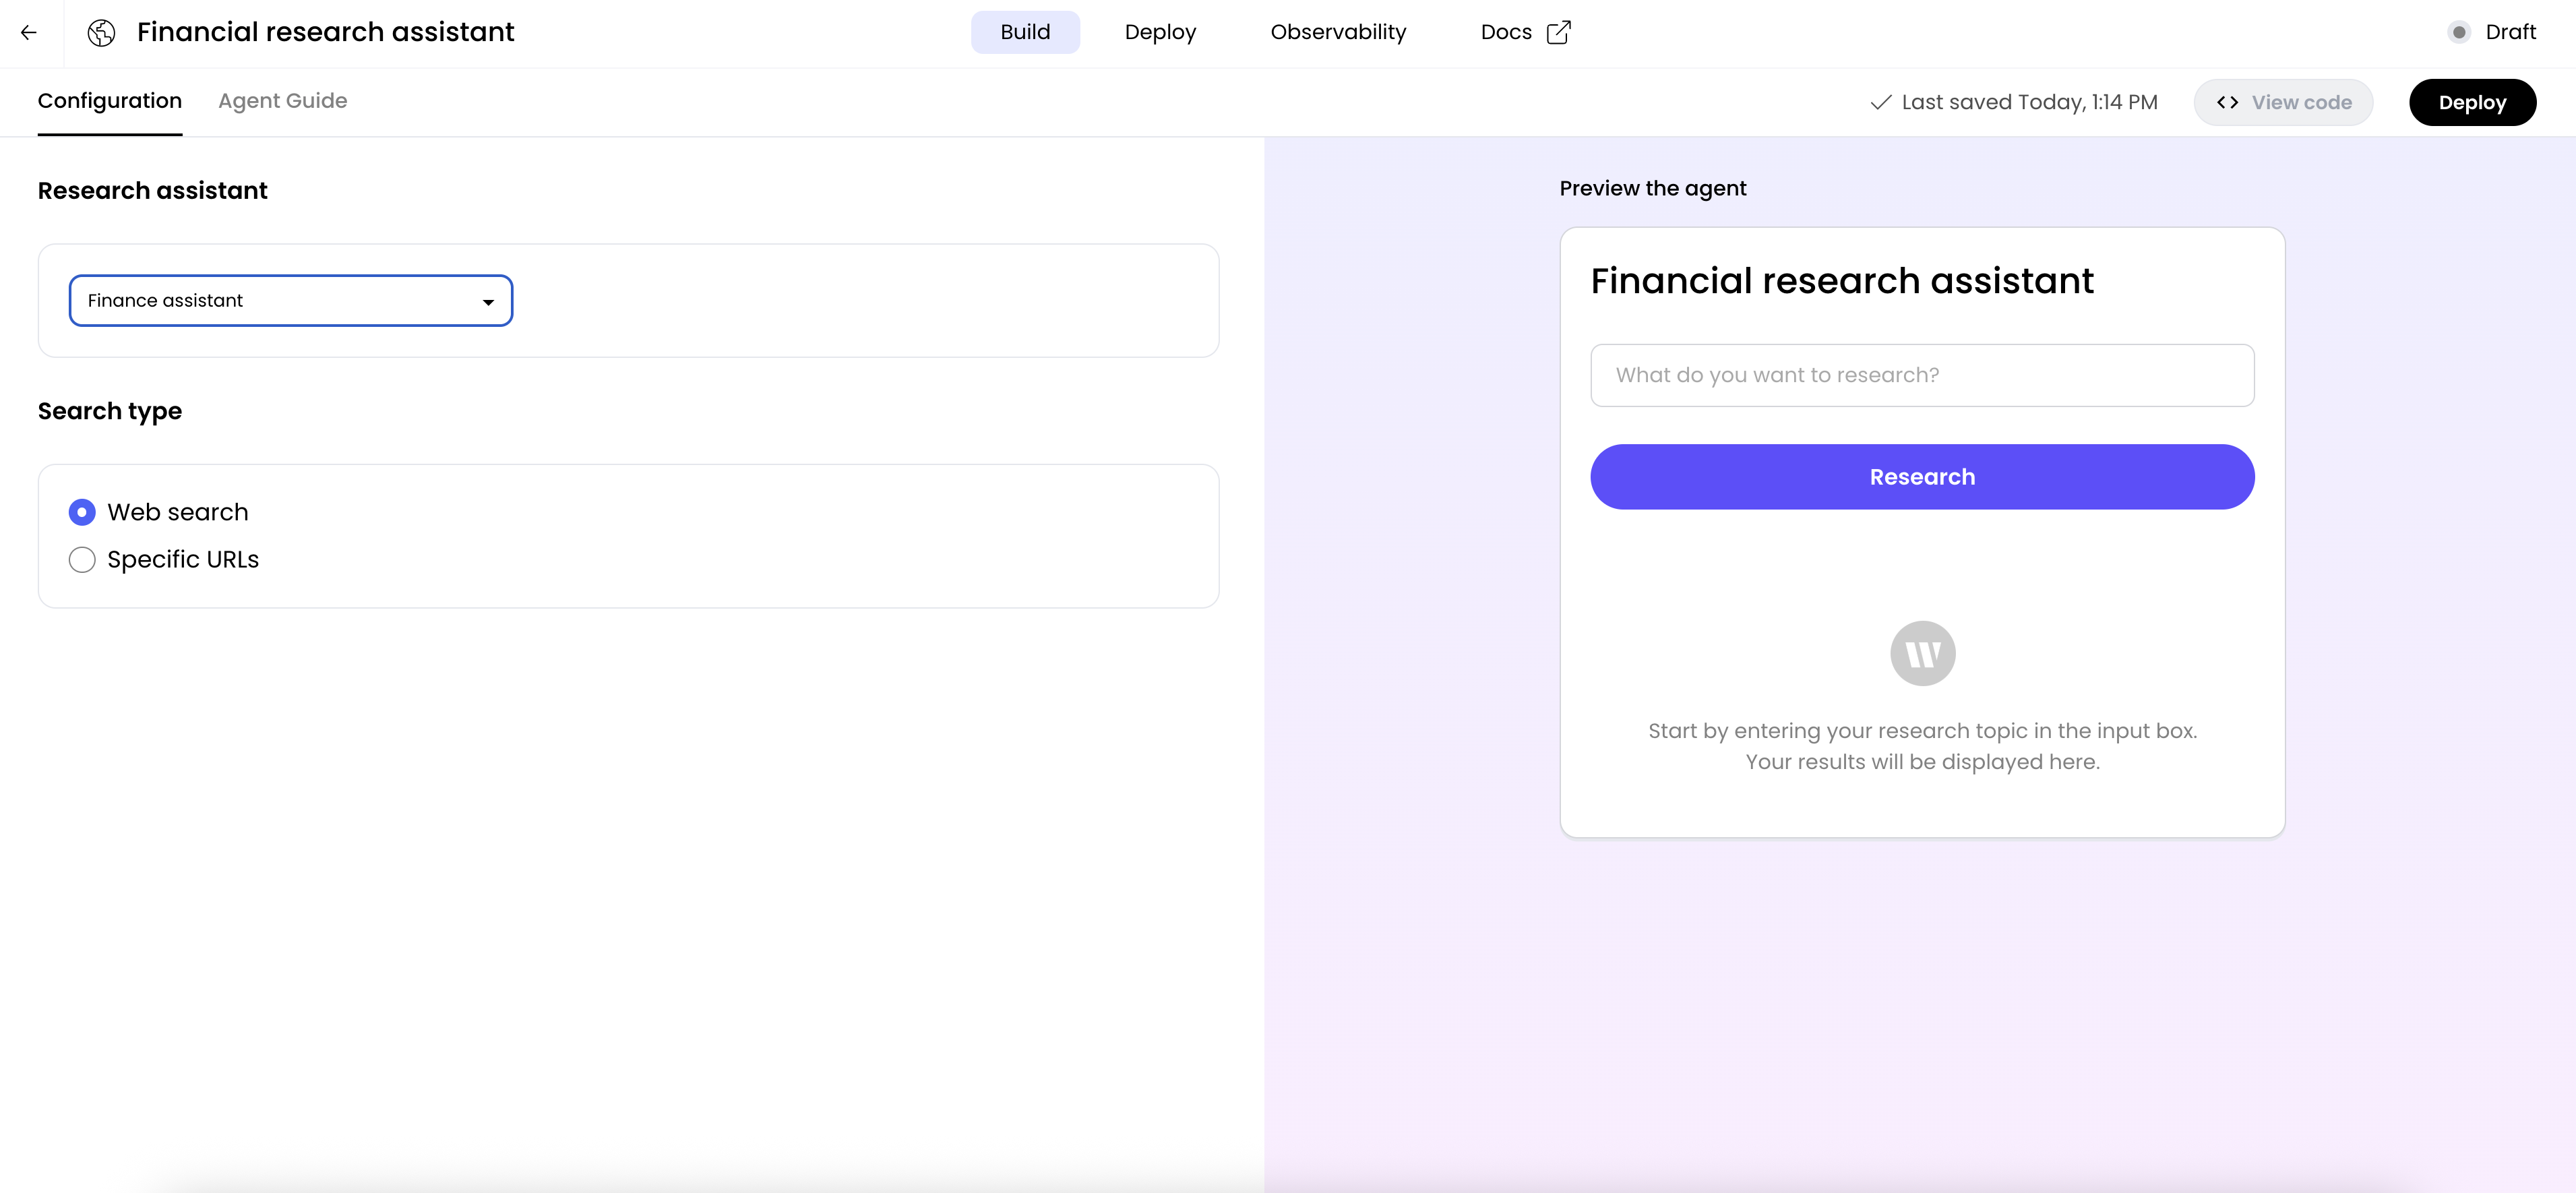Screen dimensions: 2576x1193
Task: Click the 'Financial research assistant' page title
Action: [326, 32]
